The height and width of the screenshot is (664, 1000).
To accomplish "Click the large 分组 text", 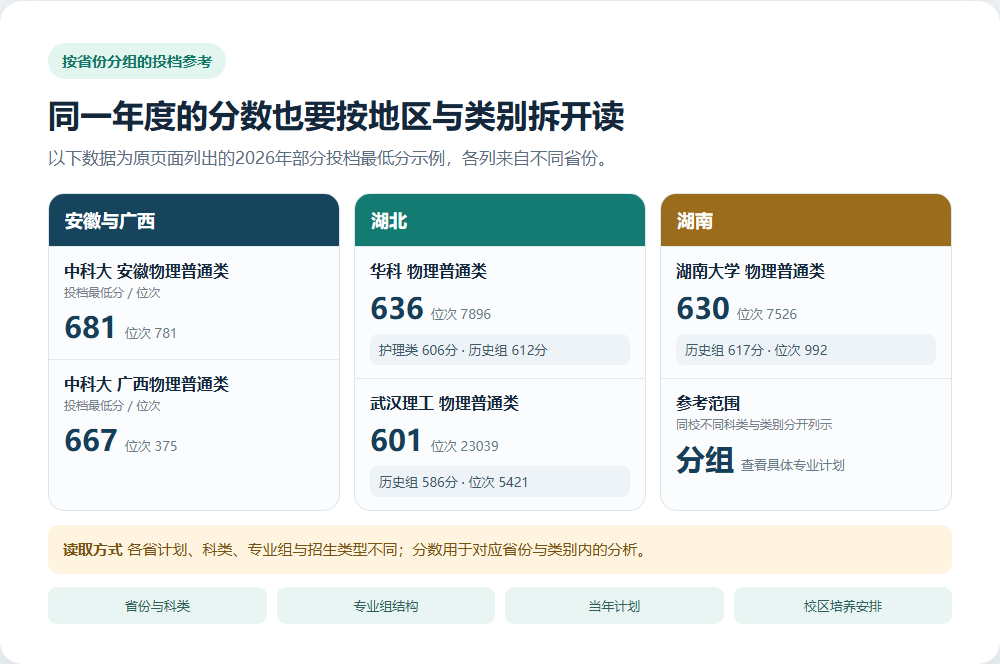I will point(705,459).
